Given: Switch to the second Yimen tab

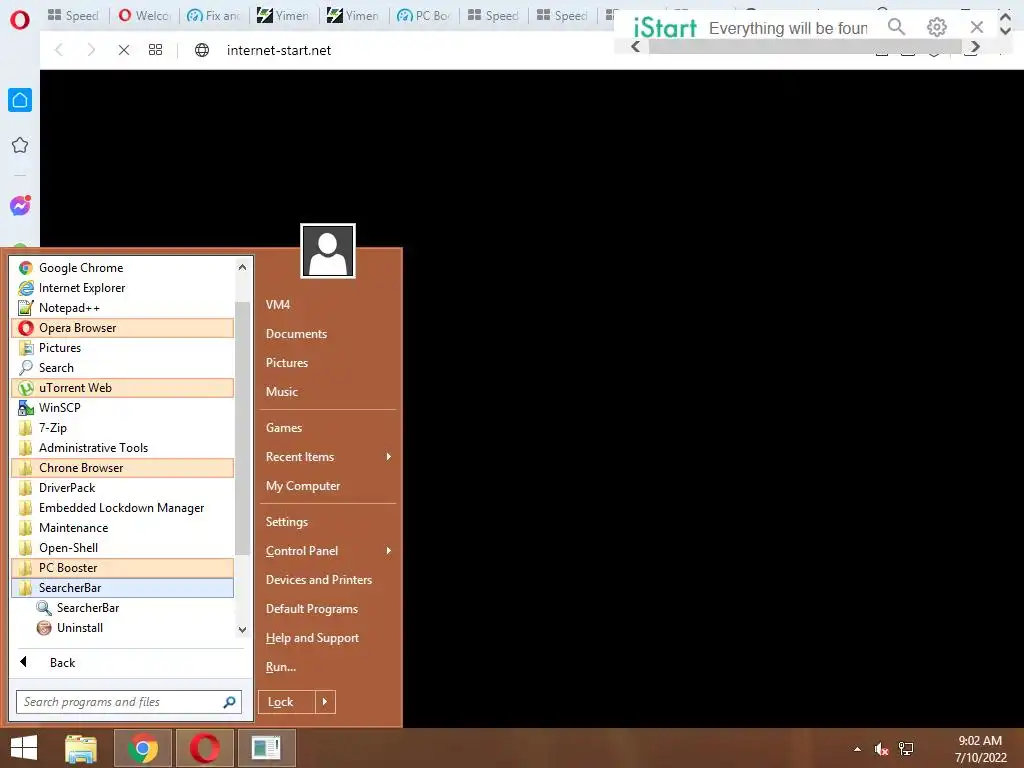Looking at the screenshot, I should click(x=353, y=15).
